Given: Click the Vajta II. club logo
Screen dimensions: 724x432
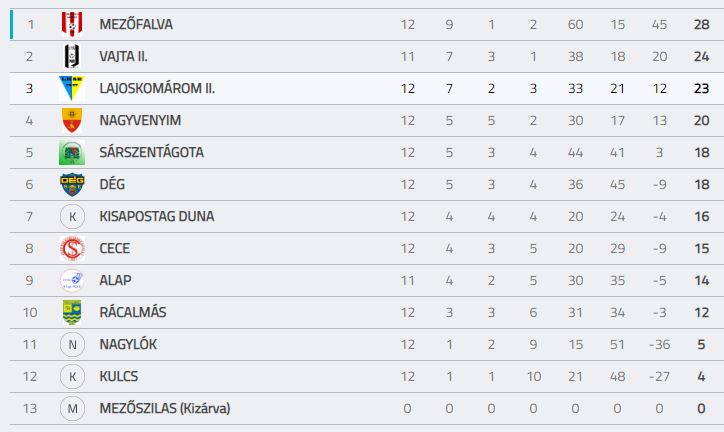Looking at the screenshot, I should [x=72, y=56].
